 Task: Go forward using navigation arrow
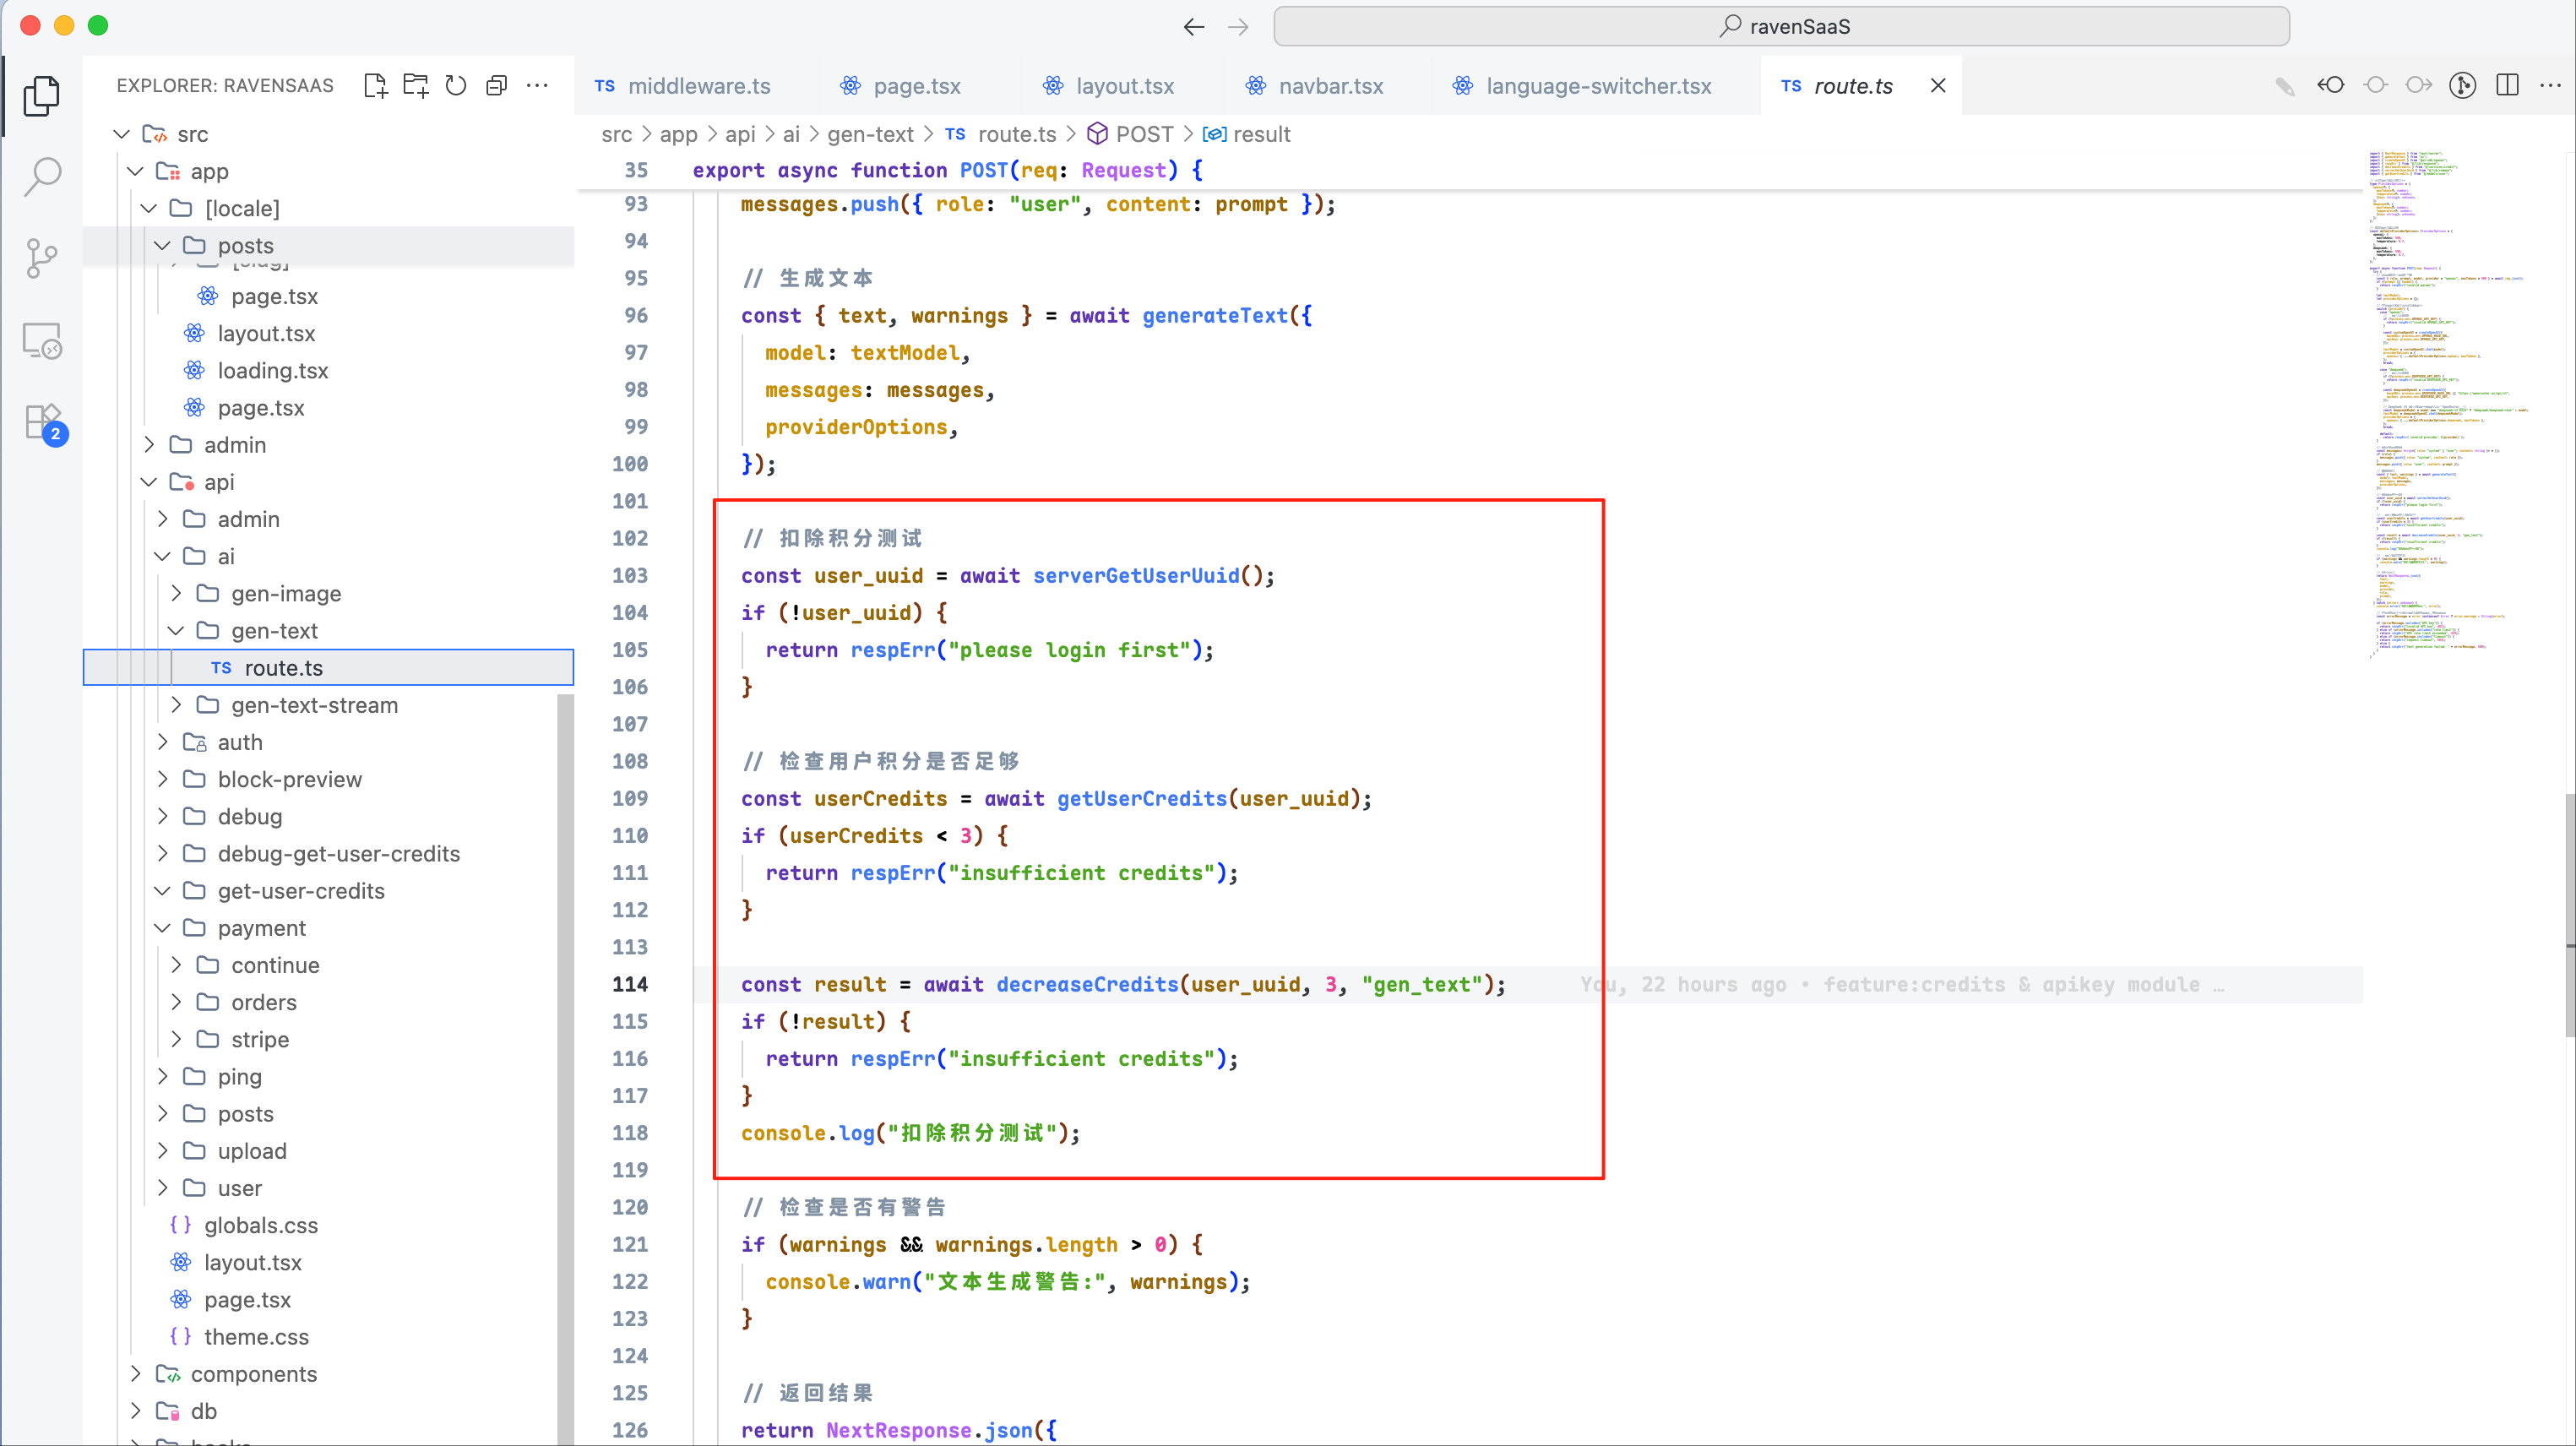[x=1238, y=27]
